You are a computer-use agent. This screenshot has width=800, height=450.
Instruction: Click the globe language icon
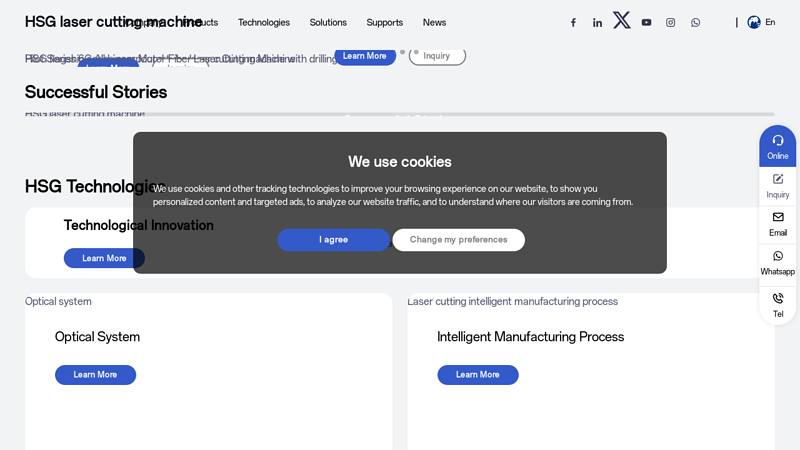click(x=754, y=22)
